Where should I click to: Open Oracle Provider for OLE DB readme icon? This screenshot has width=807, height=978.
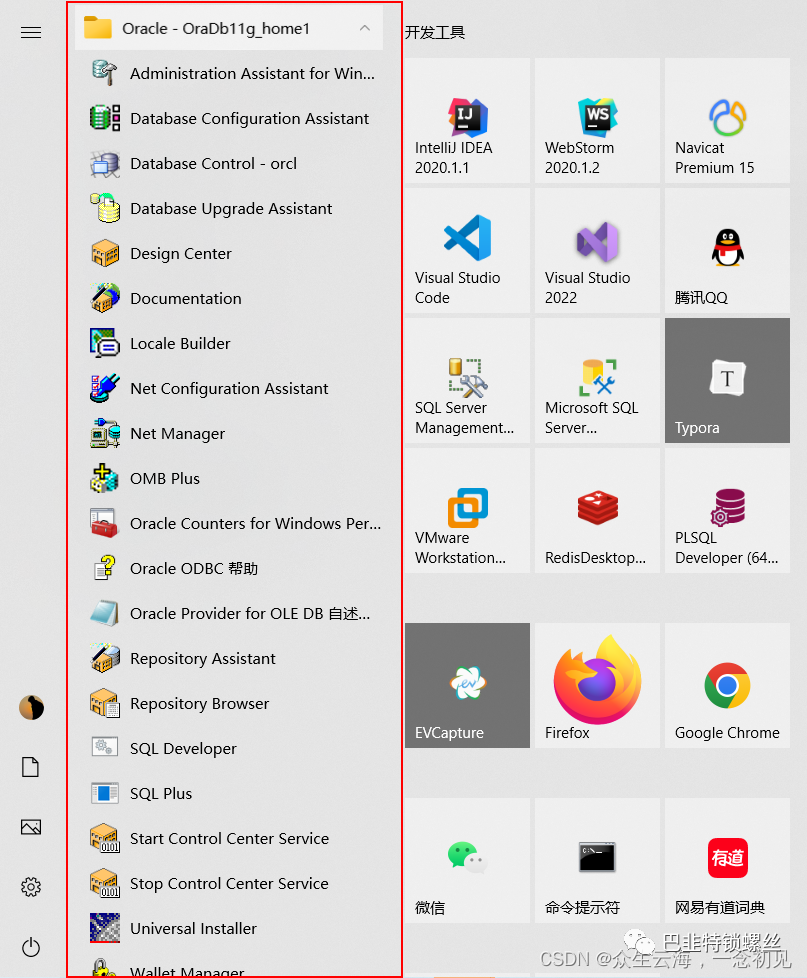pyautogui.click(x=105, y=613)
